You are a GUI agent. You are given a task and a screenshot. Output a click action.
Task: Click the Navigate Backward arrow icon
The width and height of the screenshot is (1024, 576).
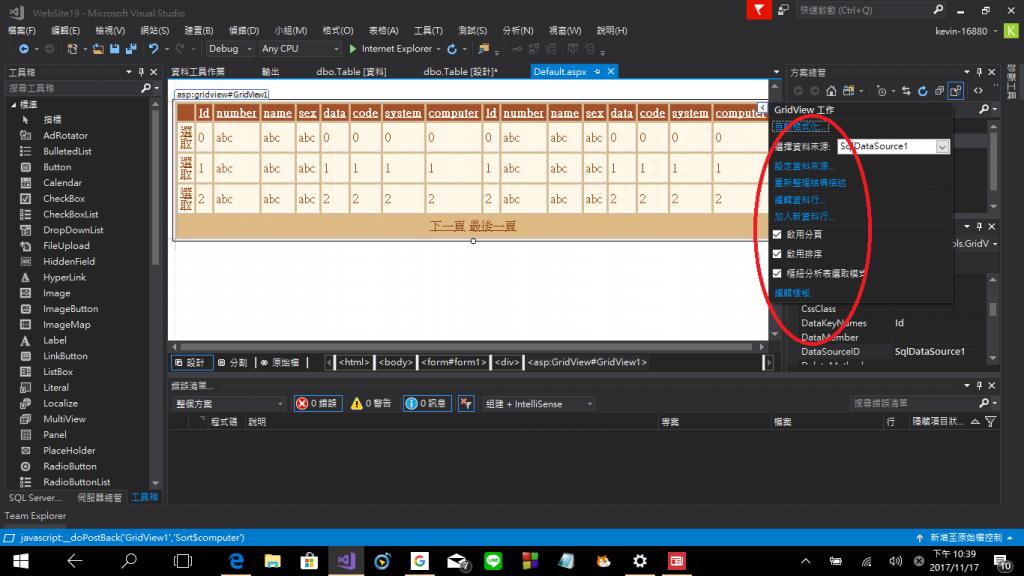click(24, 49)
